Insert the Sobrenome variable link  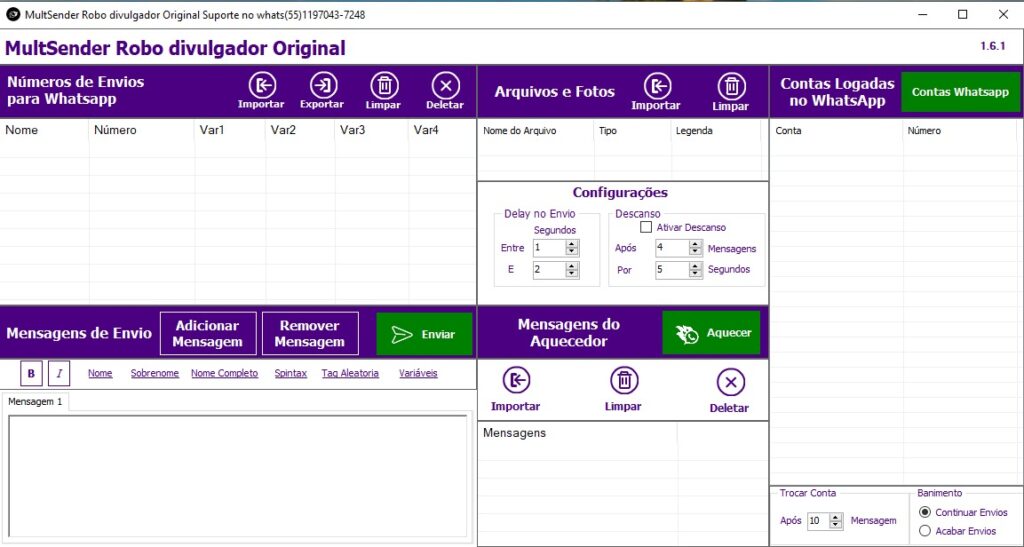click(x=155, y=373)
